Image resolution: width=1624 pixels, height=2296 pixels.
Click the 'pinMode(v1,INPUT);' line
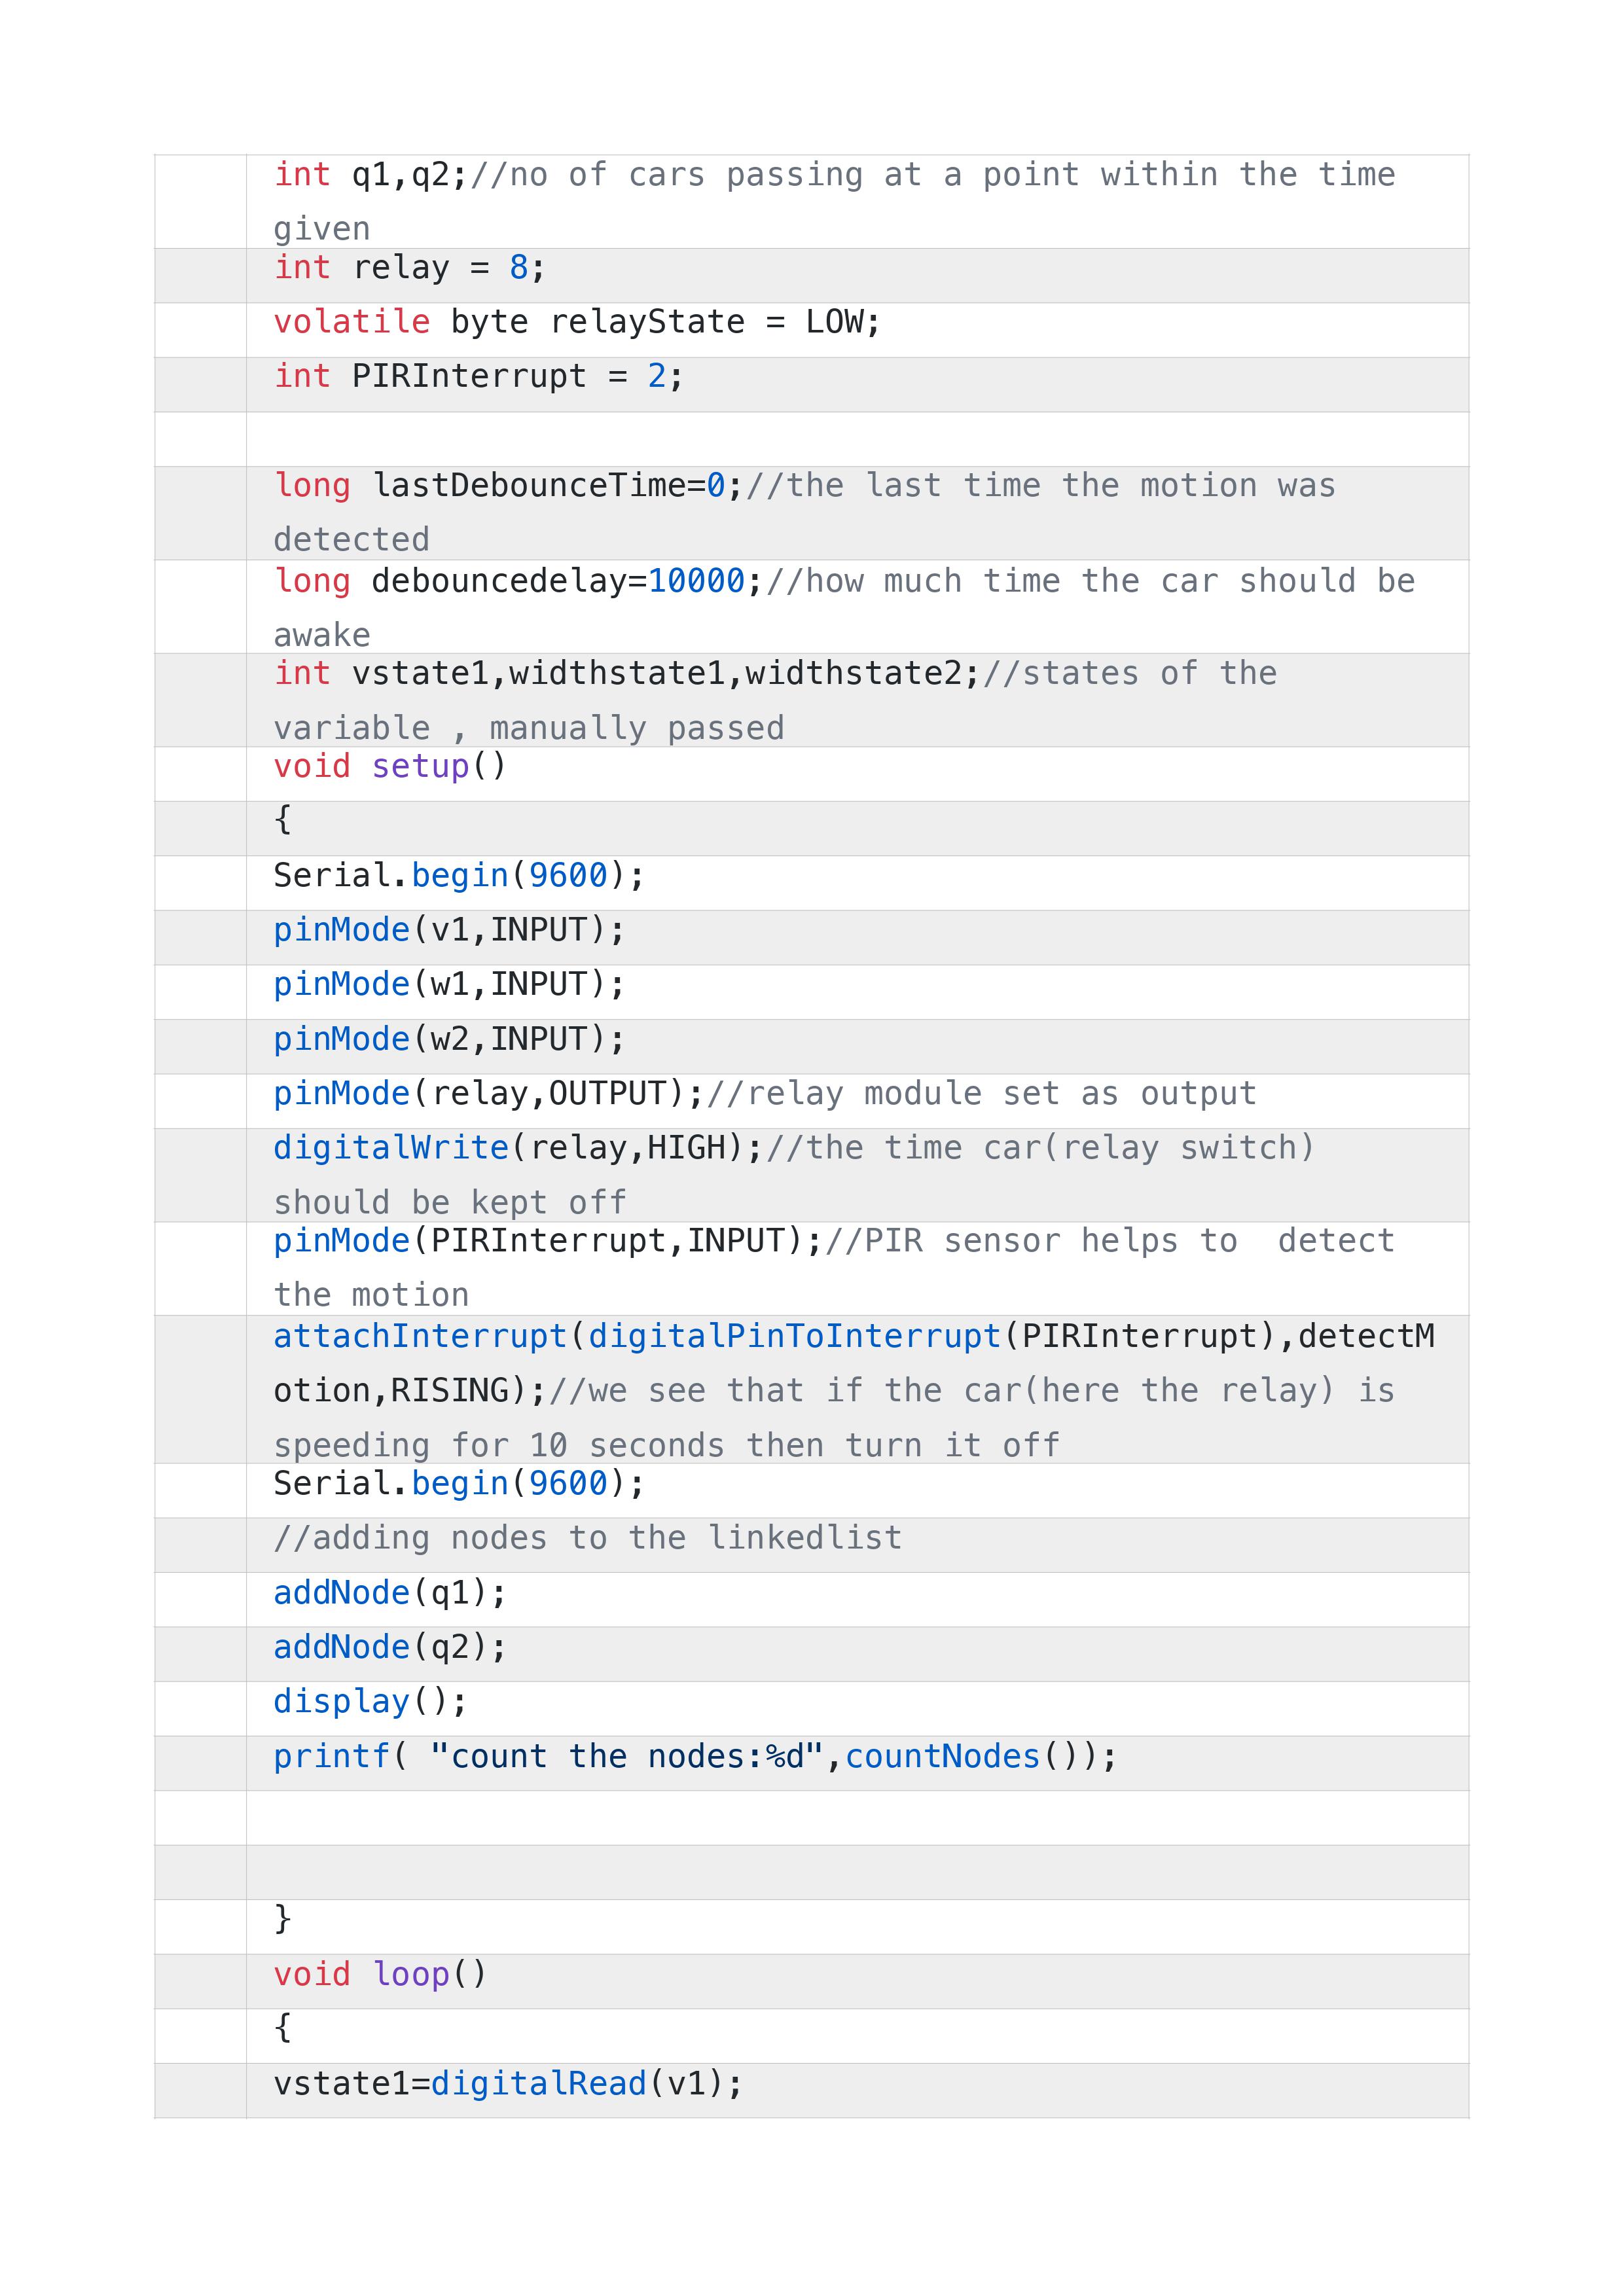(x=450, y=930)
